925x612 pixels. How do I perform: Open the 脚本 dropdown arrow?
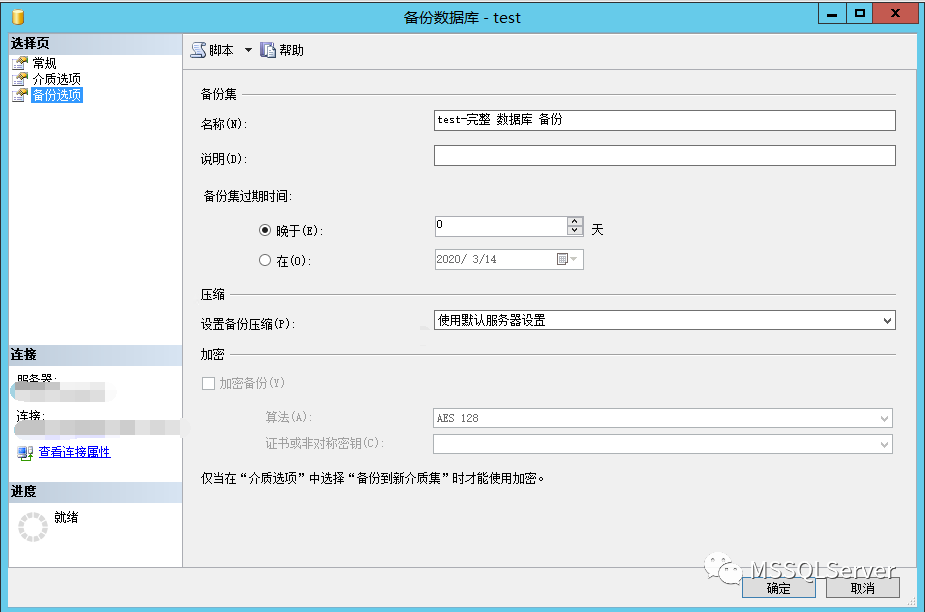(x=248, y=50)
